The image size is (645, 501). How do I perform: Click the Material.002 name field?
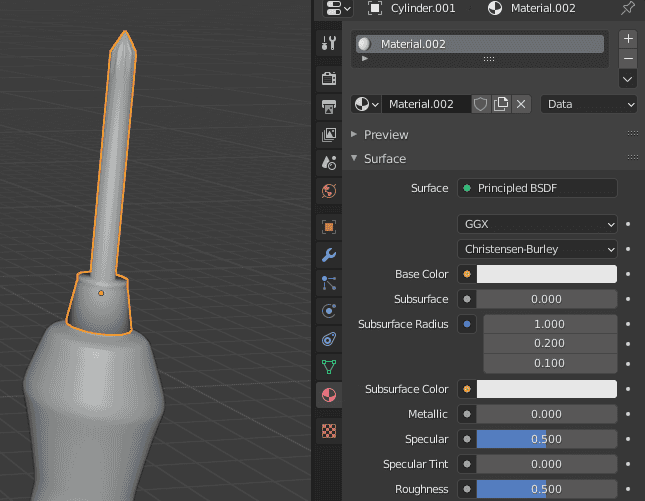tap(426, 104)
